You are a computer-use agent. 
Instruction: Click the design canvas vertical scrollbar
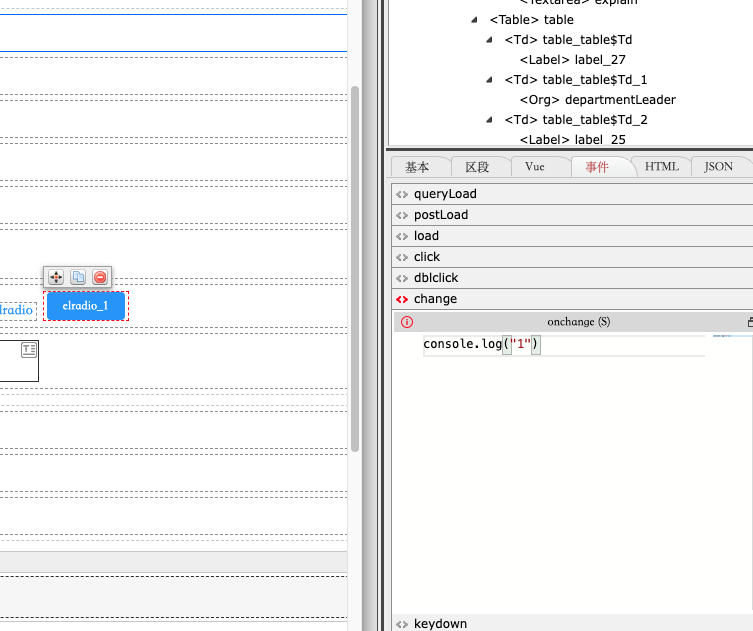pyautogui.click(x=354, y=270)
